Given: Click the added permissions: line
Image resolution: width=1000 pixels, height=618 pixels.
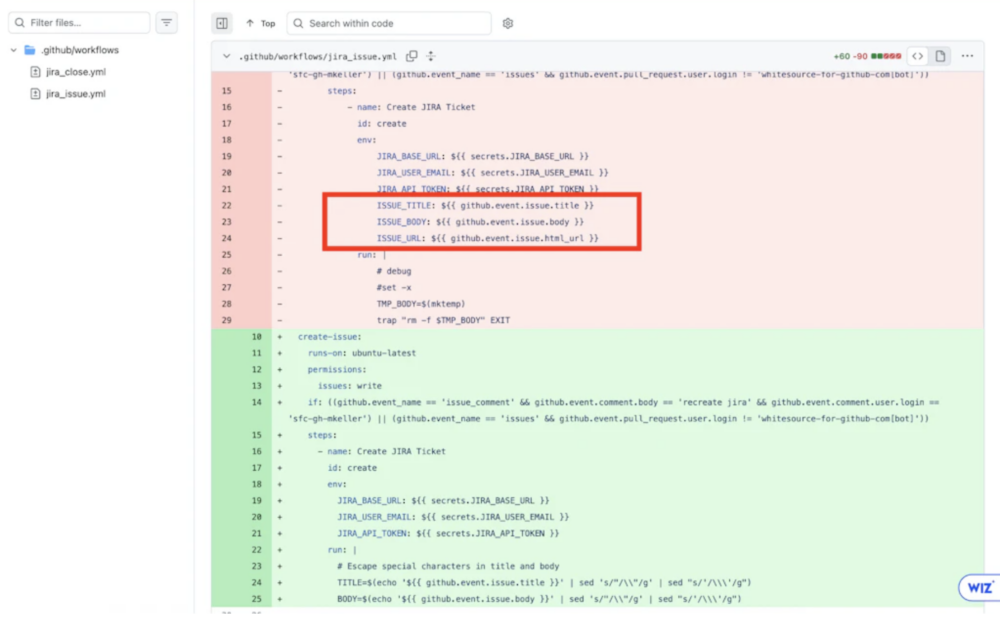Looking at the screenshot, I should [x=337, y=370].
